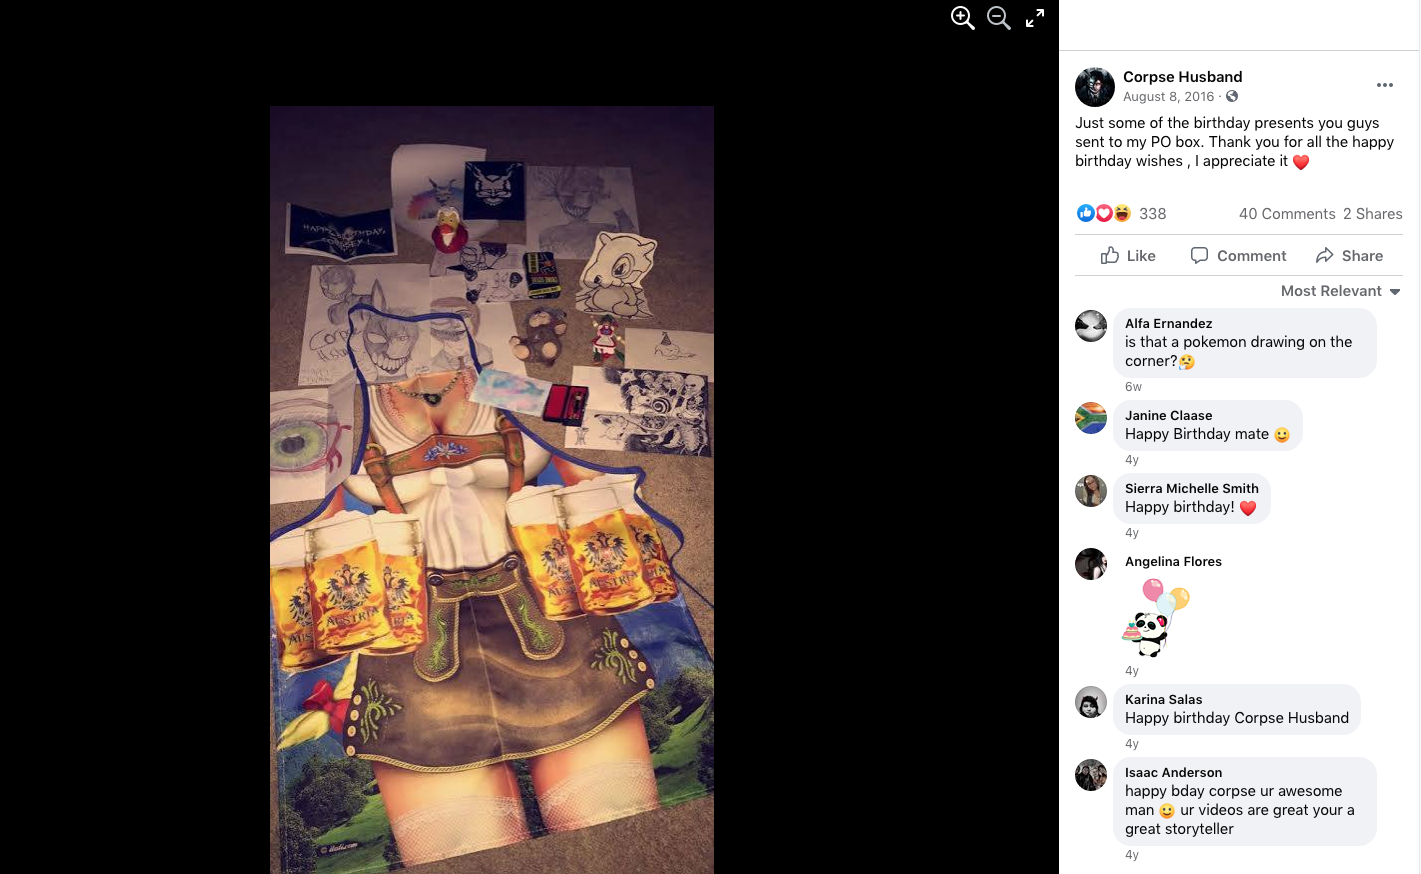This screenshot has width=1421, height=874.
Task: Like the post
Action: (x=1128, y=255)
